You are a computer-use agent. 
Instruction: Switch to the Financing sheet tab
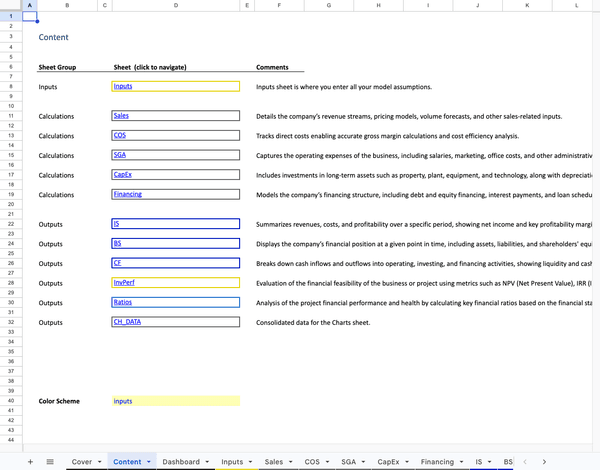pyautogui.click(x=436, y=462)
